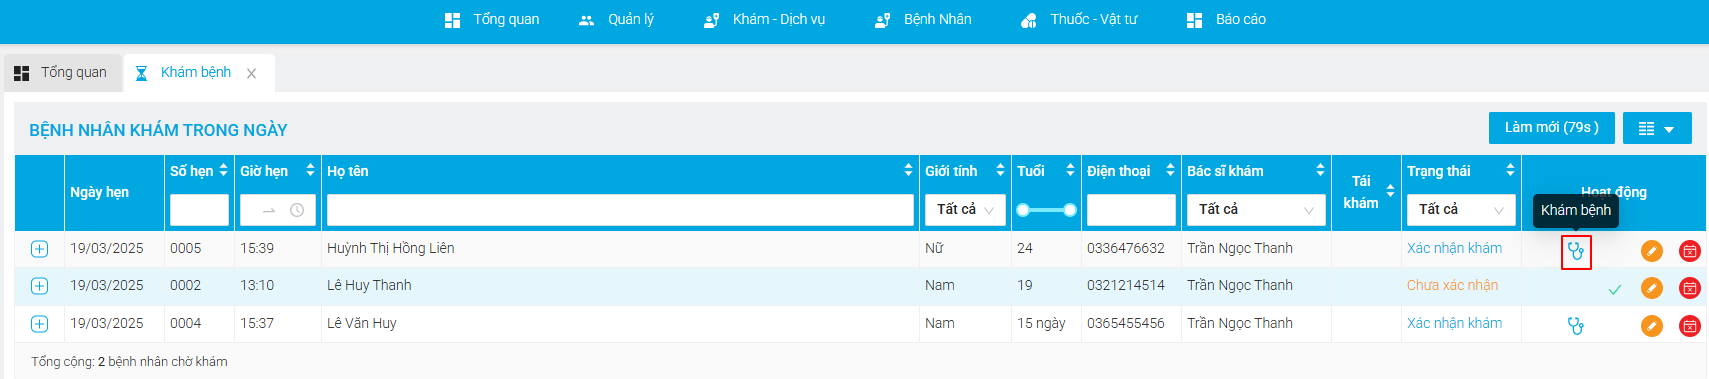
Task: Click red cancel-appointment icon for Lê Văn Huy
Action: click(1690, 326)
